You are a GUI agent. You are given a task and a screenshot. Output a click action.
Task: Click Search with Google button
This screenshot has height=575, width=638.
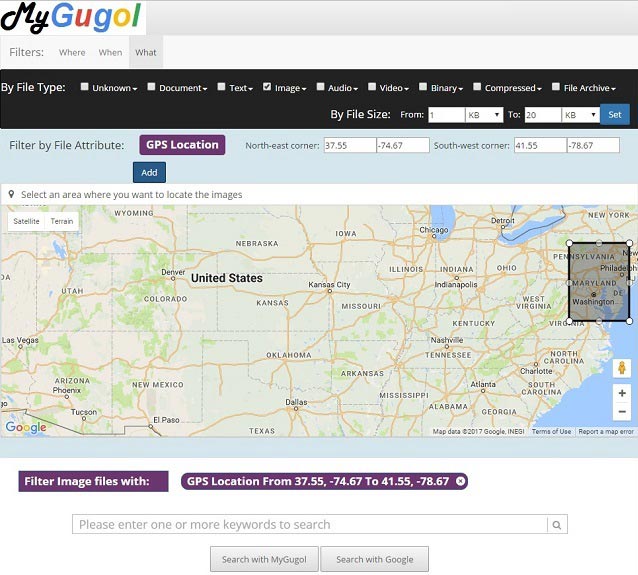(374, 559)
